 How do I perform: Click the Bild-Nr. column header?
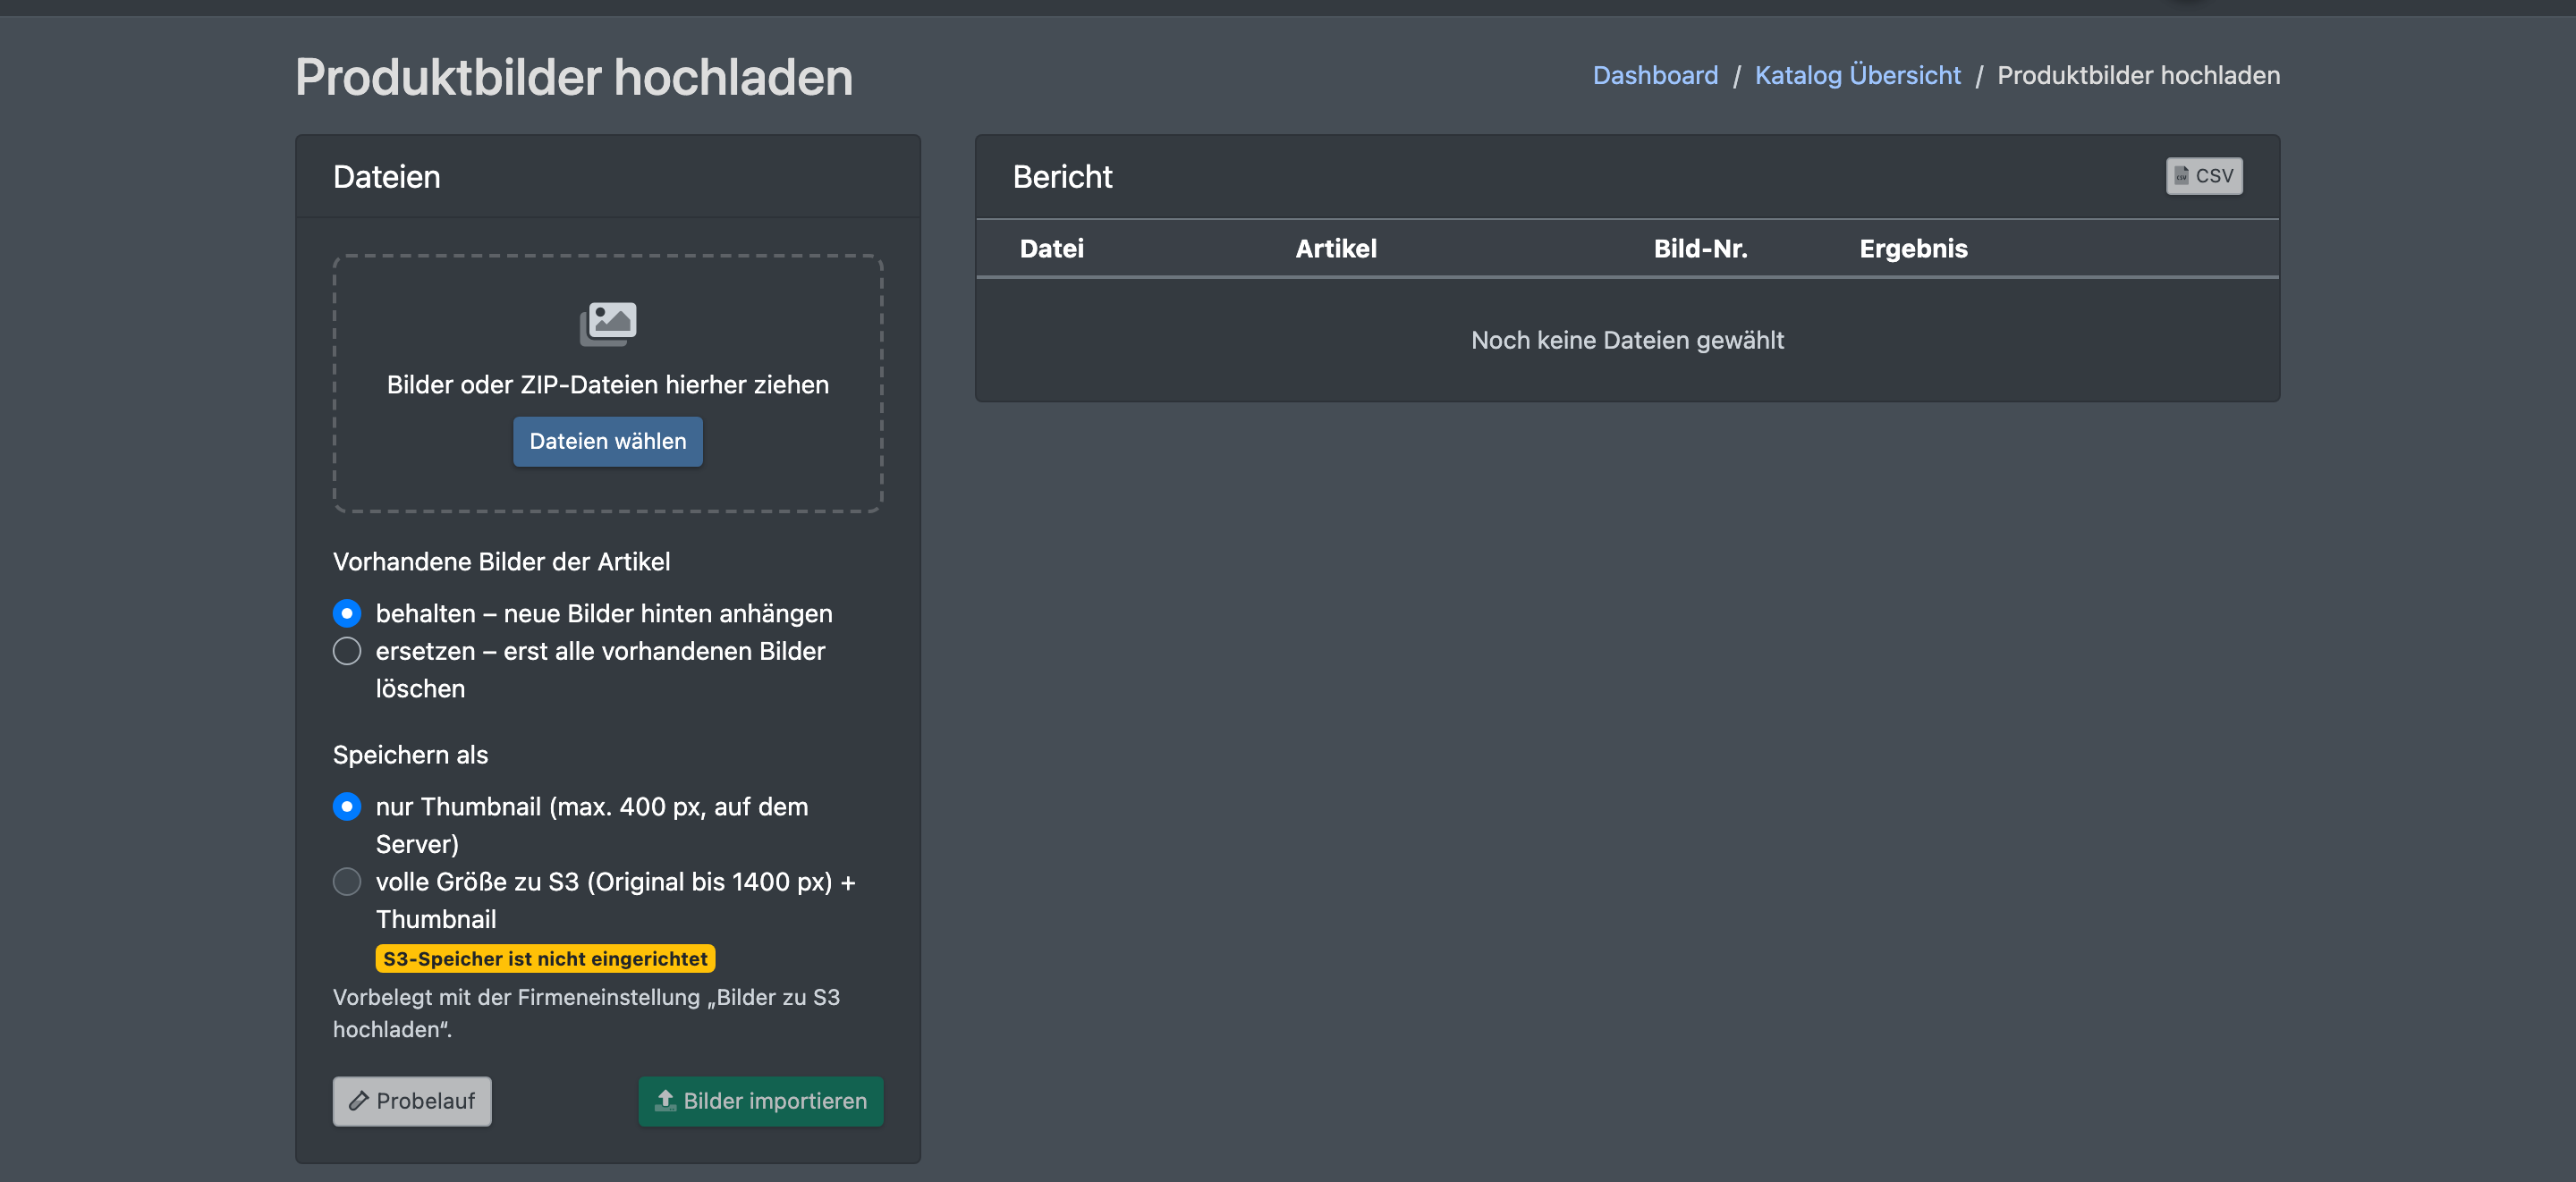click(x=1700, y=248)
